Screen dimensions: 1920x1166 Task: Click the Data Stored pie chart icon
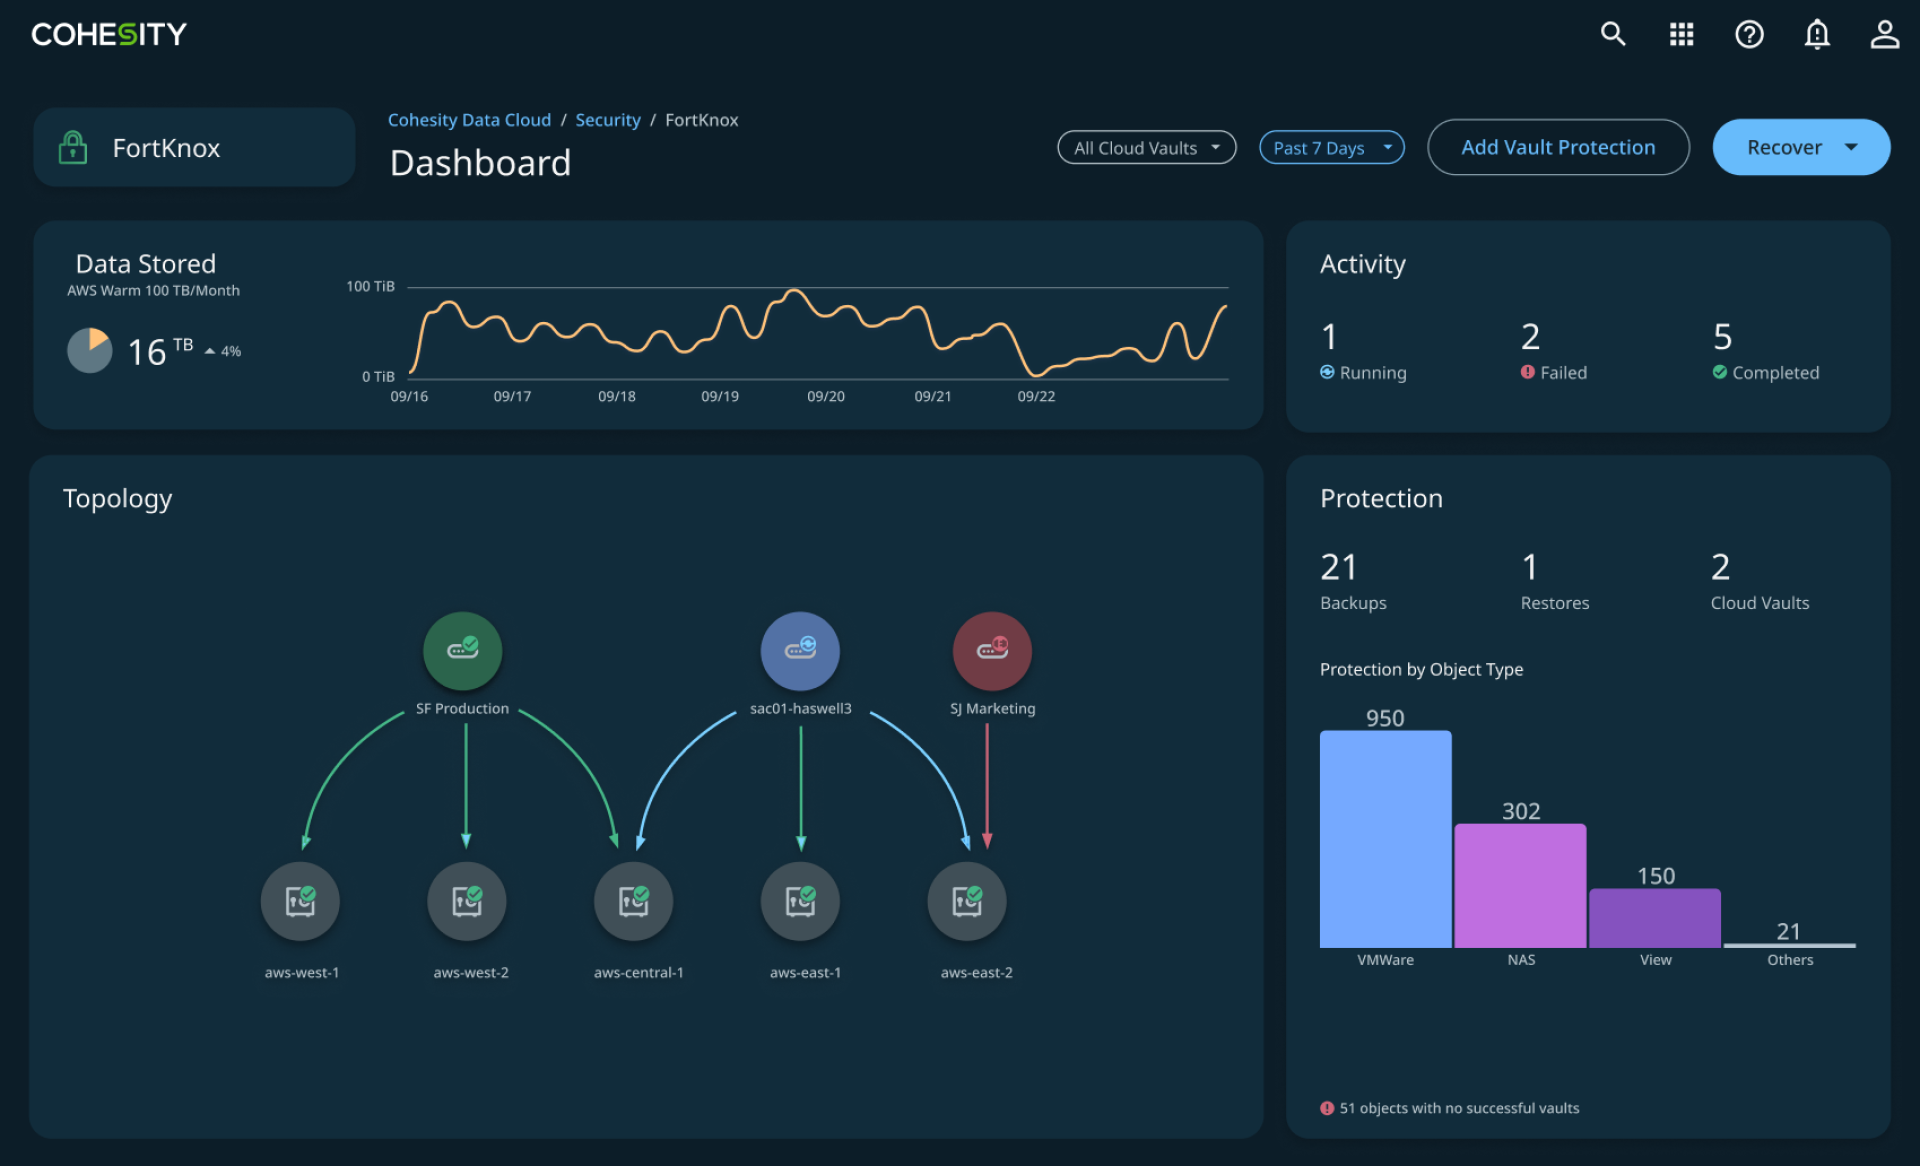[90, 350]
